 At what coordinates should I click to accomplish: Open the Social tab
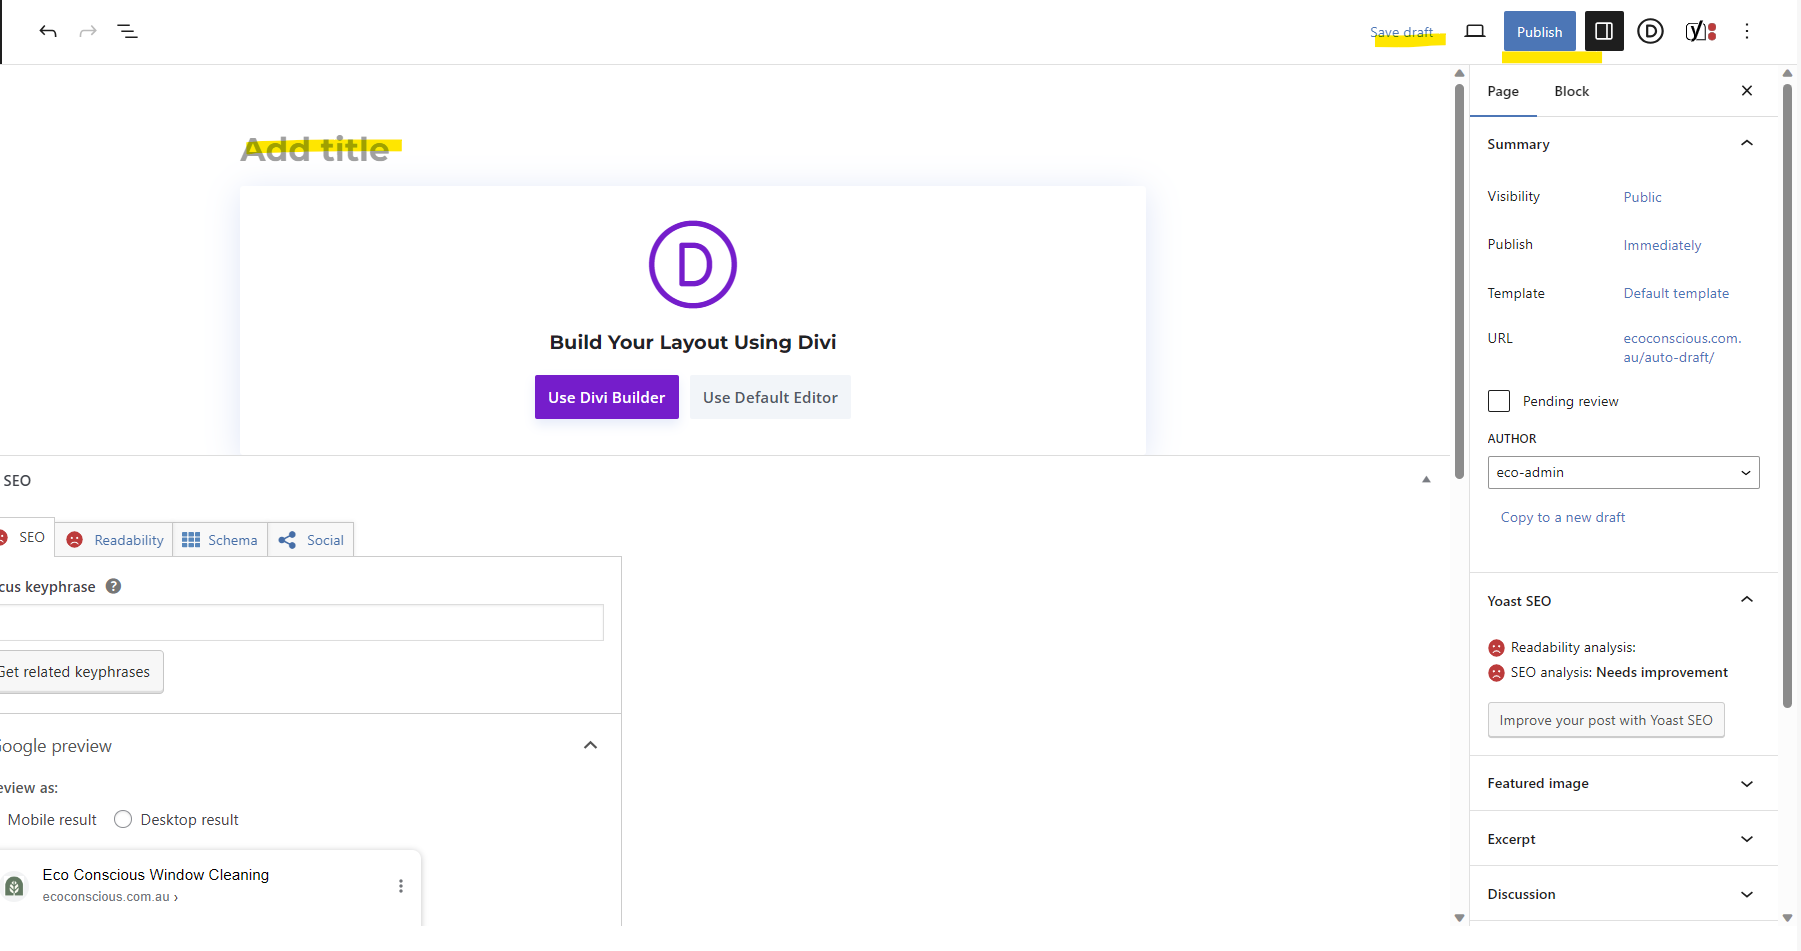311,540
